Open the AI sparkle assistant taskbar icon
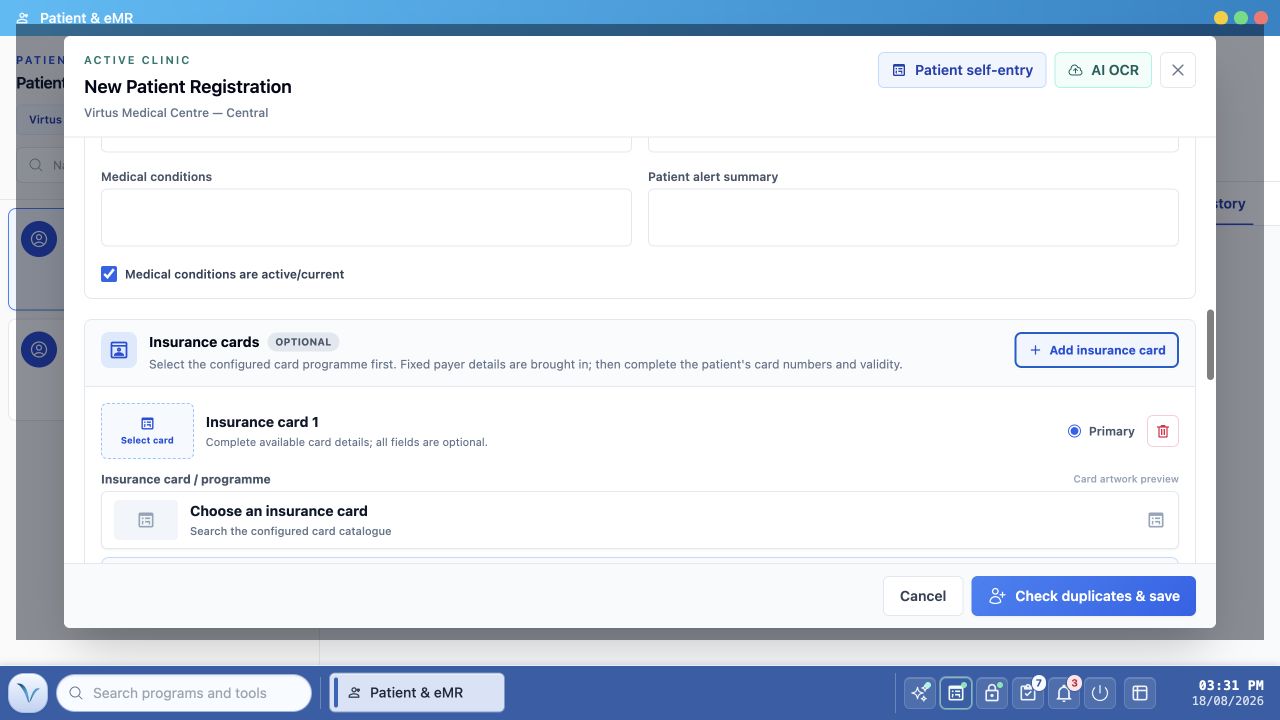1280x720 pixels. [920, 693]
